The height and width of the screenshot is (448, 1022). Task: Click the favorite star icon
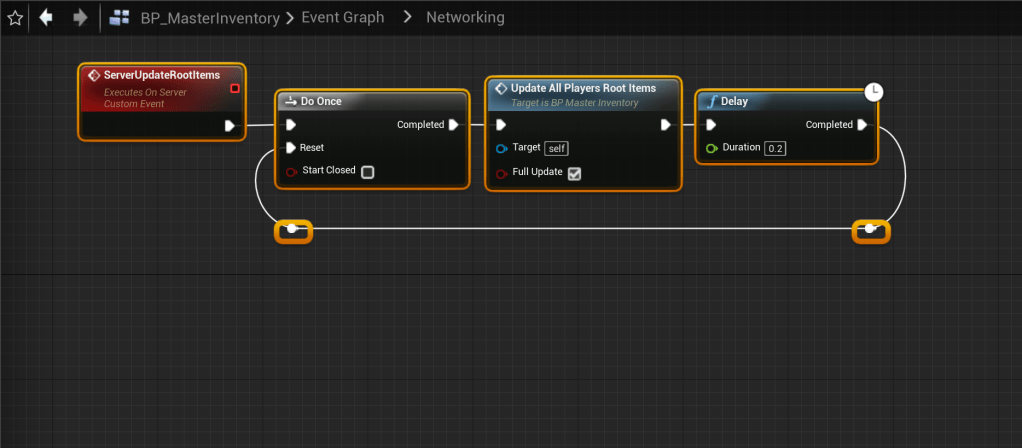(14, 17)
